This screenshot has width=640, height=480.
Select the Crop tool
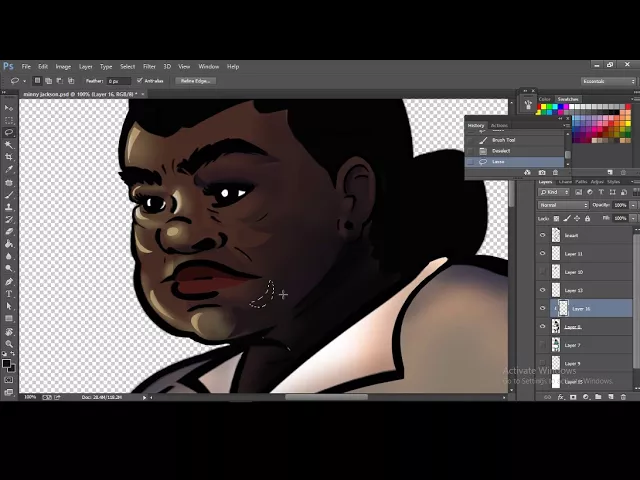tap(9, 157)
